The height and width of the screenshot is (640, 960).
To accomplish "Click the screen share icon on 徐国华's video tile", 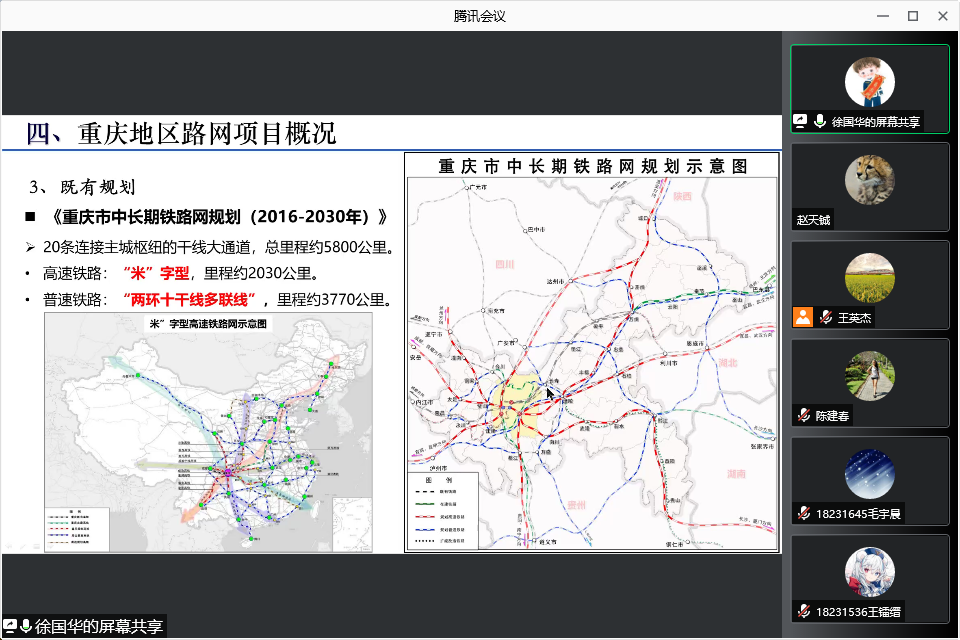I will (x=800, y=120).
